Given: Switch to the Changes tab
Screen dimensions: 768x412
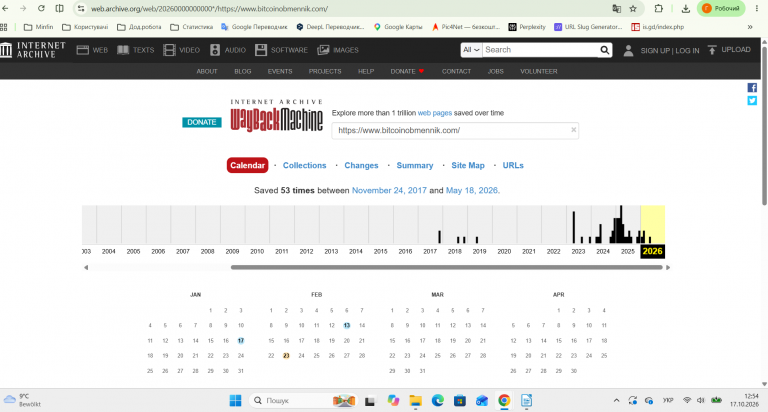Looking at the screenshot, I should [x=361, y=166].
